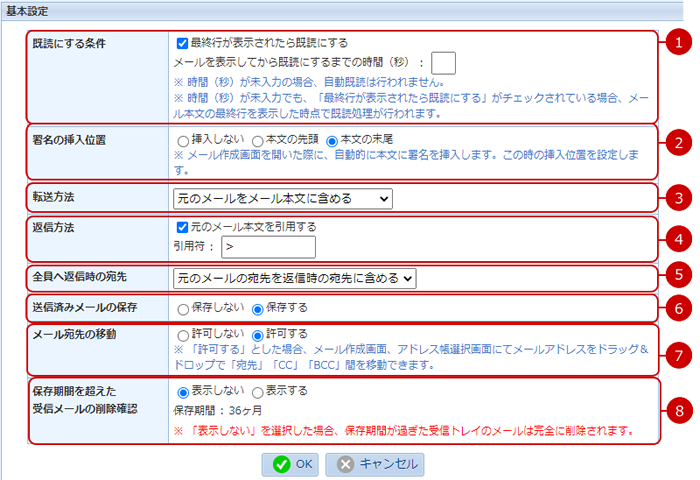The image size is (700, 480).
Task: Click the 引用符 text field
Action: tap(268, 247)
